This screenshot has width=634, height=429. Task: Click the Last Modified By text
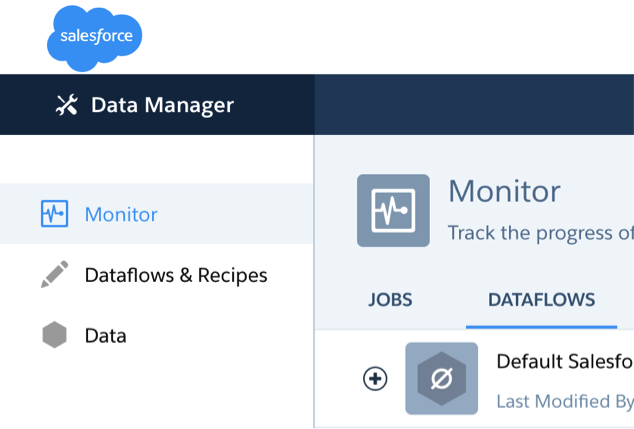pos(565,402)
